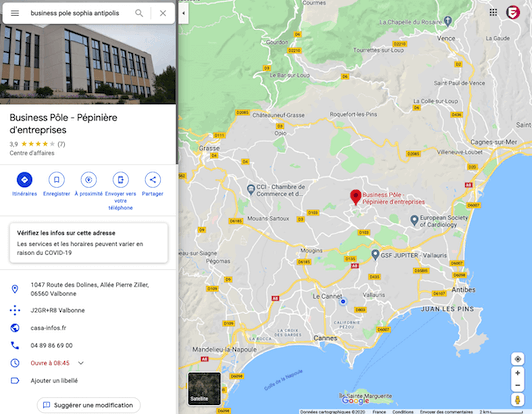This screenshot has height=414, width=532.
Task: Click the magnifier search icon
Action: 139,13
